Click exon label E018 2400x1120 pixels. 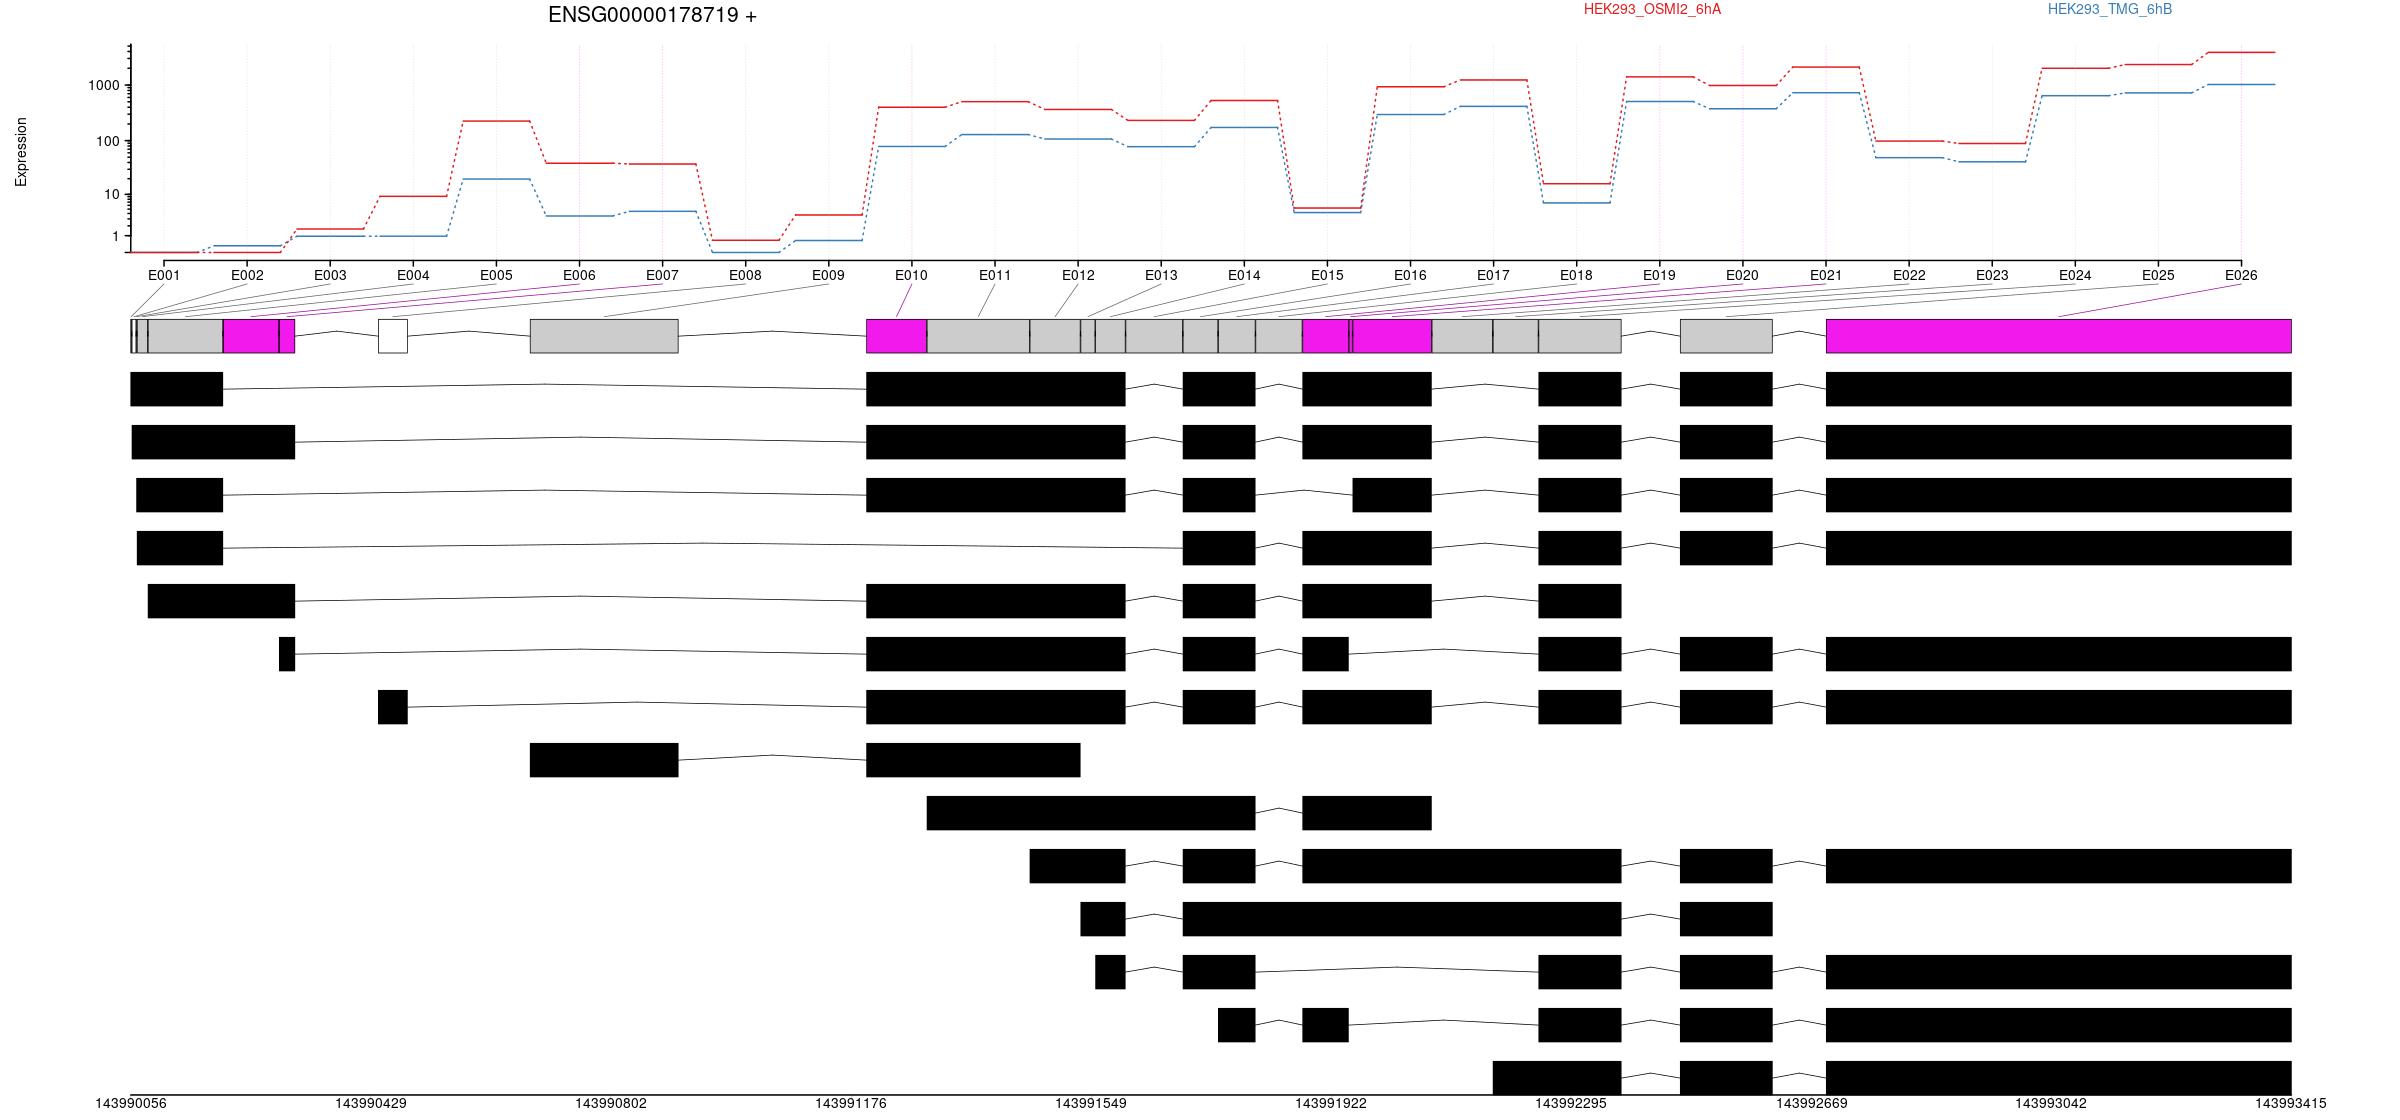(x=1576, y=275)
